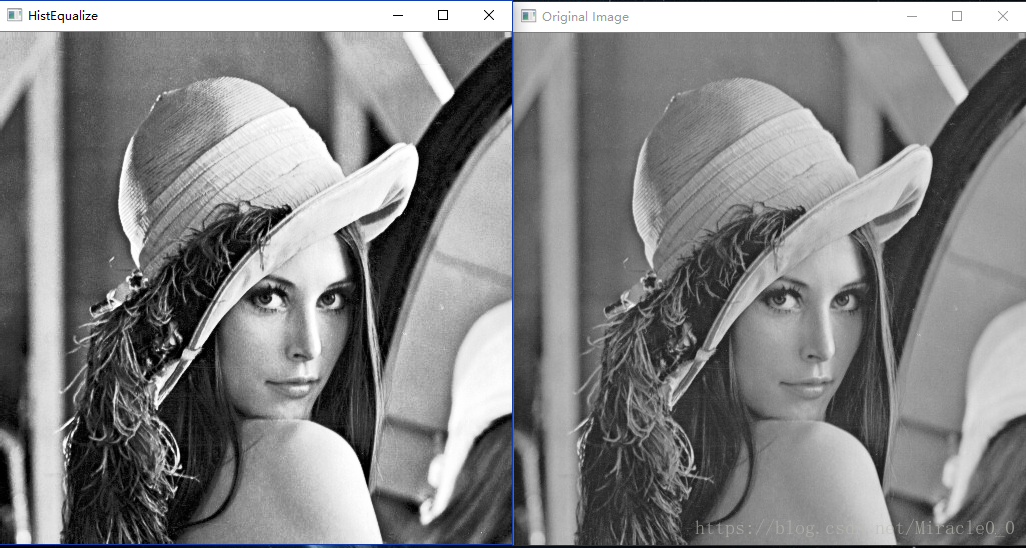
Task: Minimize the Original Image window
Action: point(912,16)
